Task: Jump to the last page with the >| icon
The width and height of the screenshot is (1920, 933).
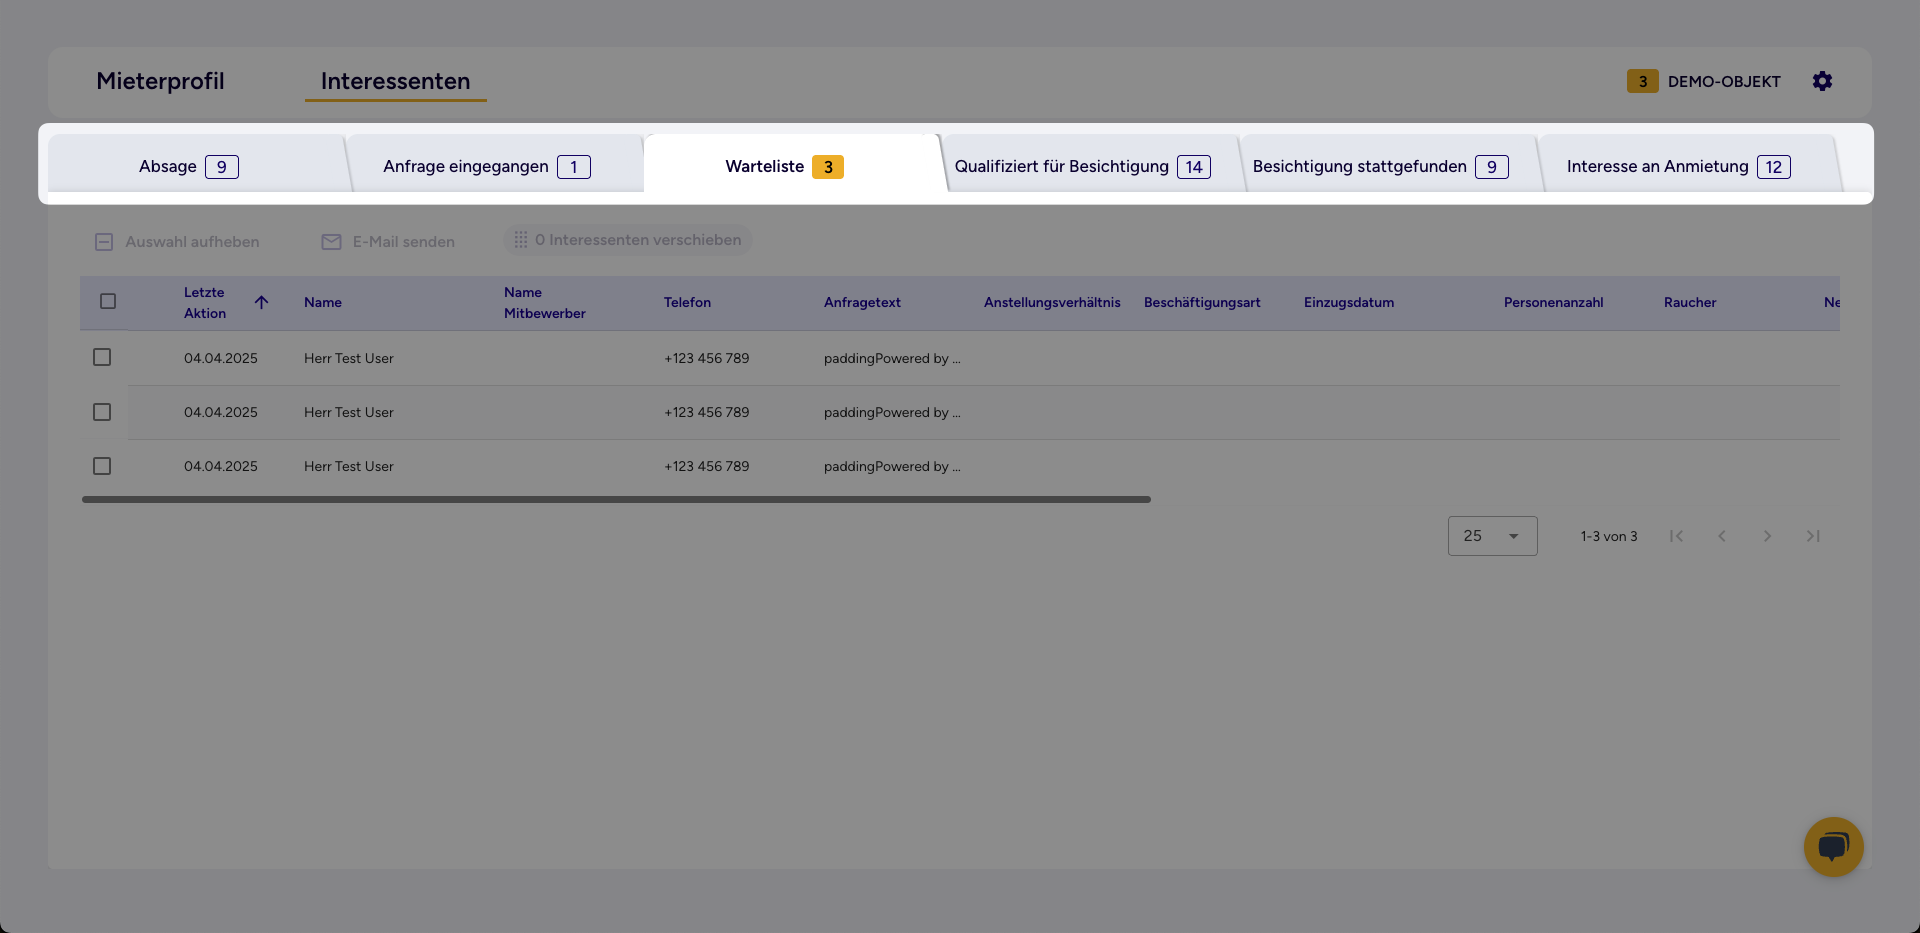Action: click(x=1813, y=536)
